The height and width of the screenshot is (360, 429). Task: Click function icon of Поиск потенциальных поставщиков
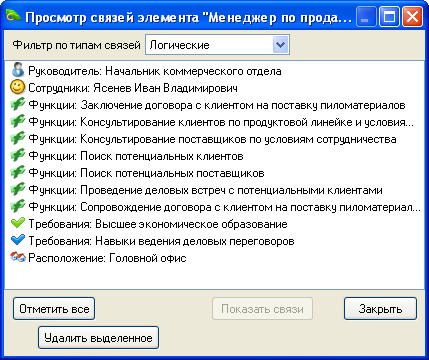(18, 173)
